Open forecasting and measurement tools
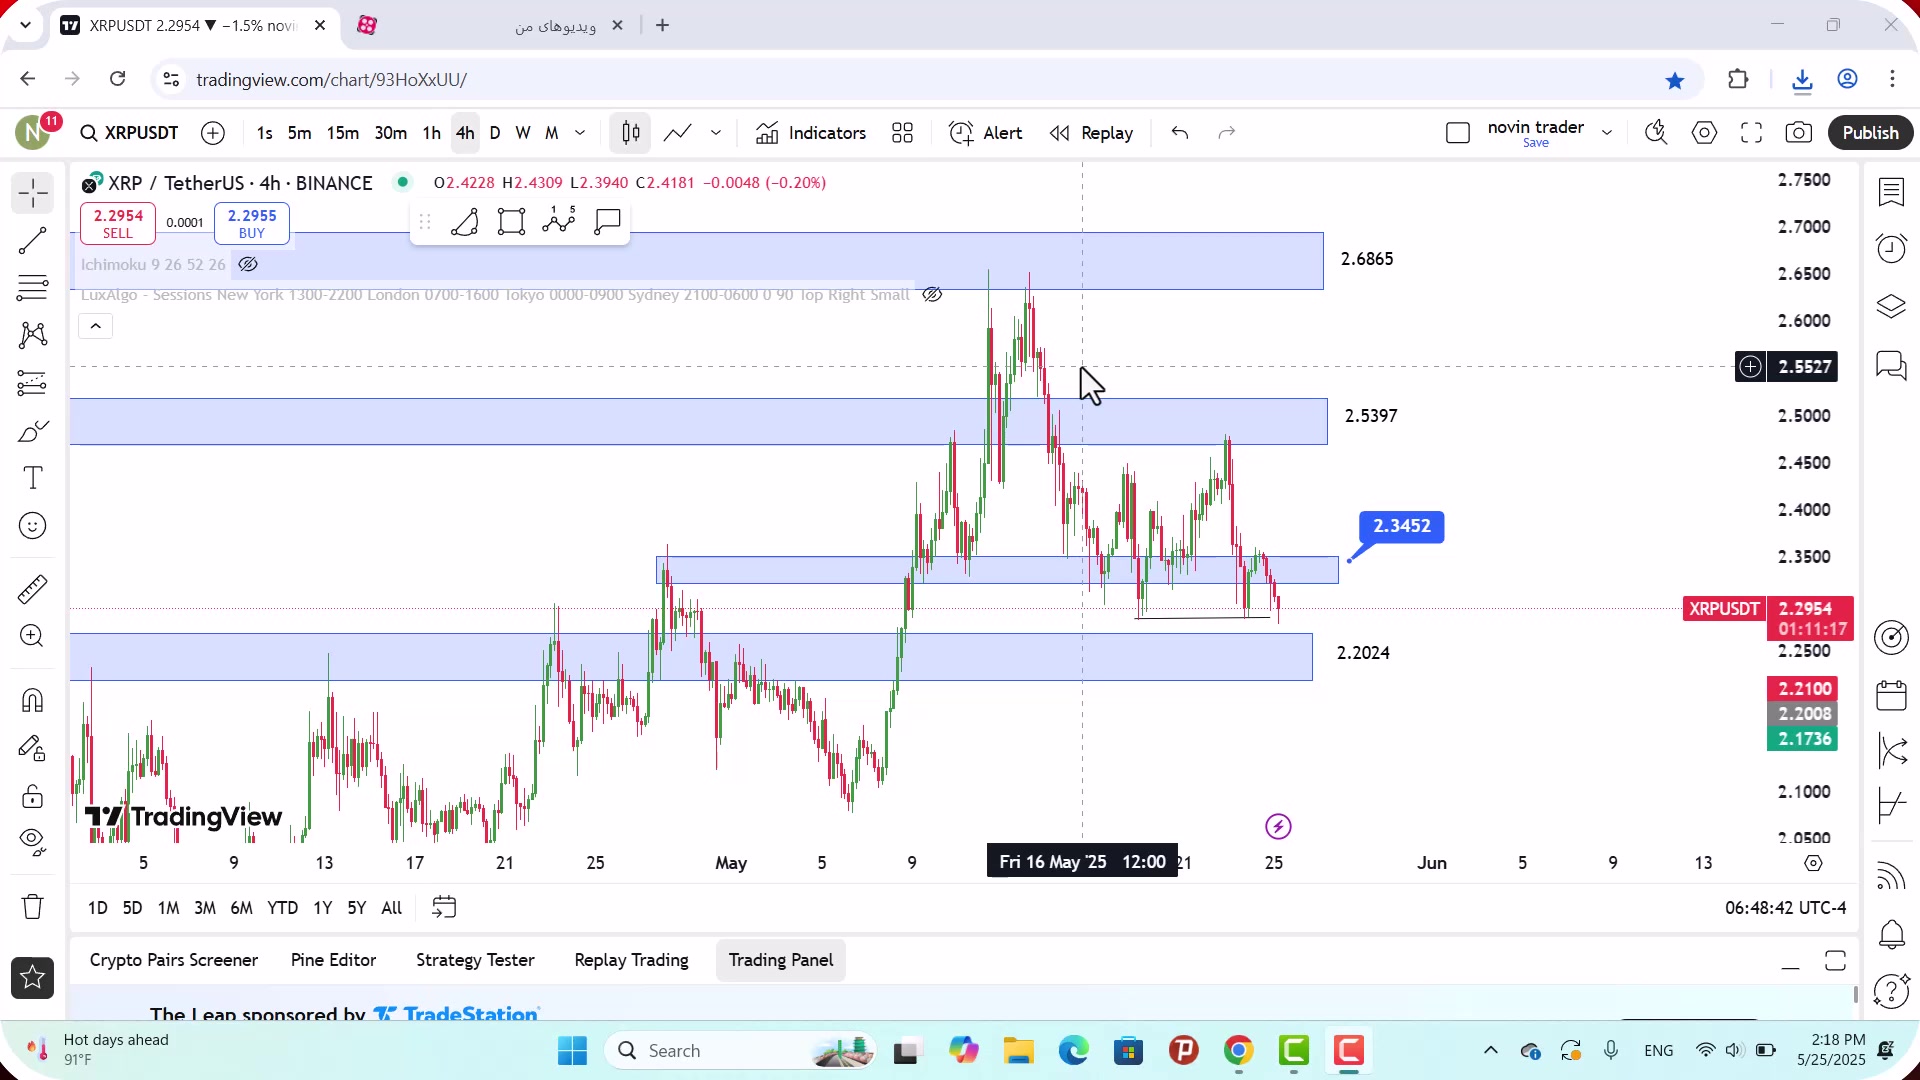Image resolution: width=1920 pixels, height=1080 pixels. pos(33,383)
